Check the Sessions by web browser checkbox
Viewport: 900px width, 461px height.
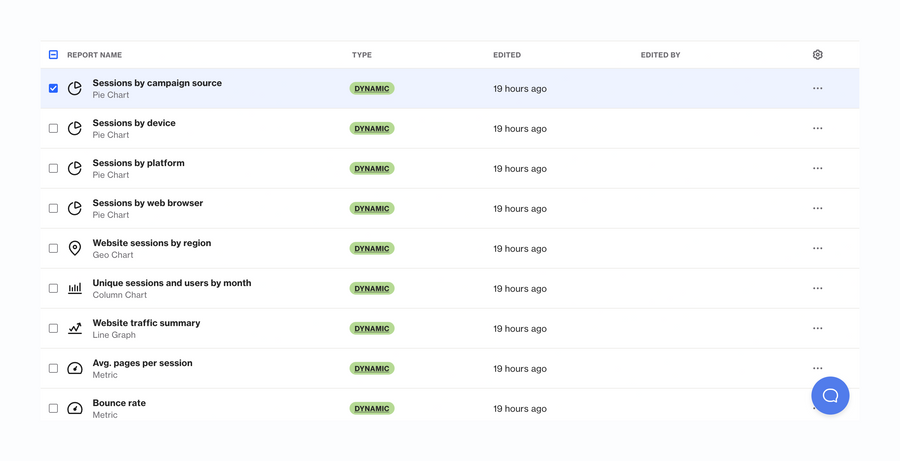[x=53, y=208]
